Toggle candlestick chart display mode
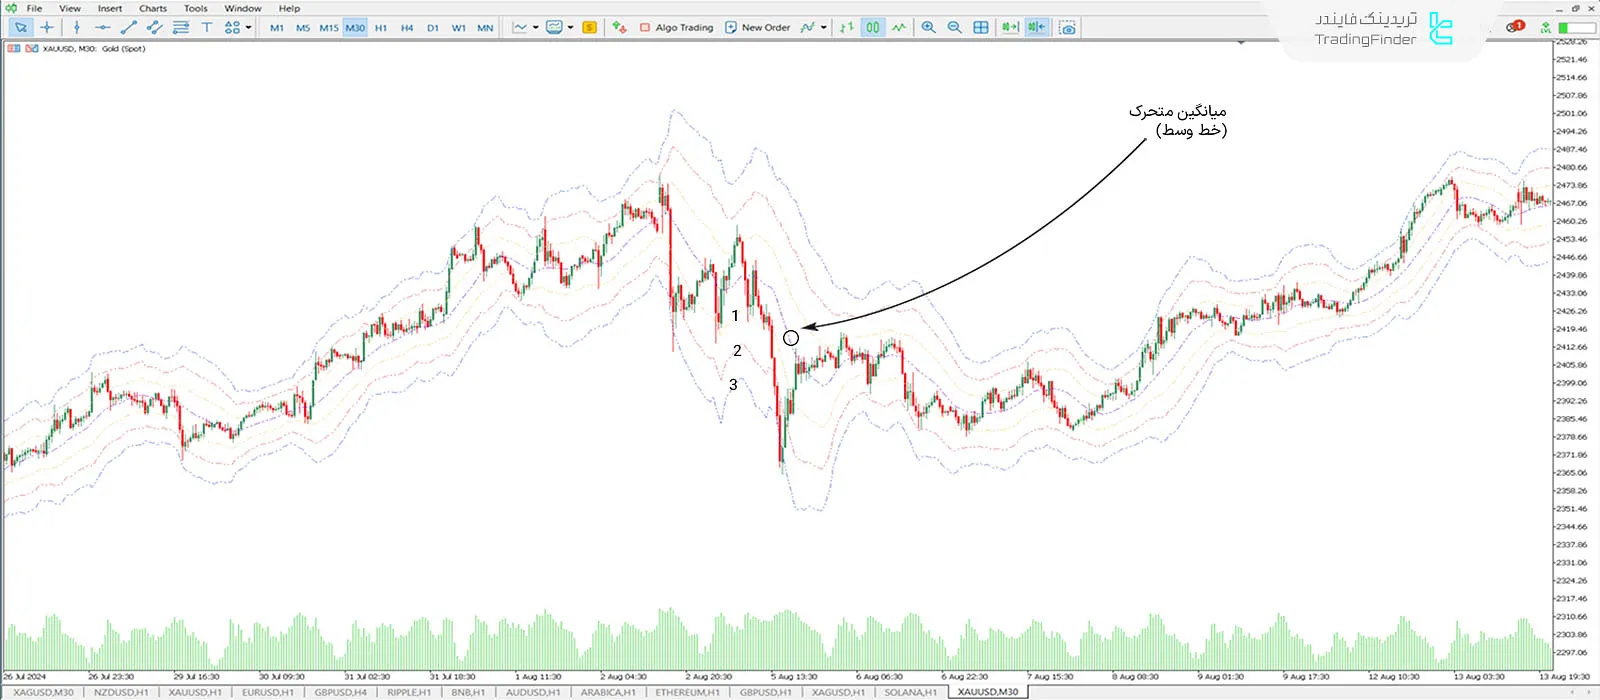Image resolution: width=1600 pixels, height=700 pixels. (x=873, y=27)
